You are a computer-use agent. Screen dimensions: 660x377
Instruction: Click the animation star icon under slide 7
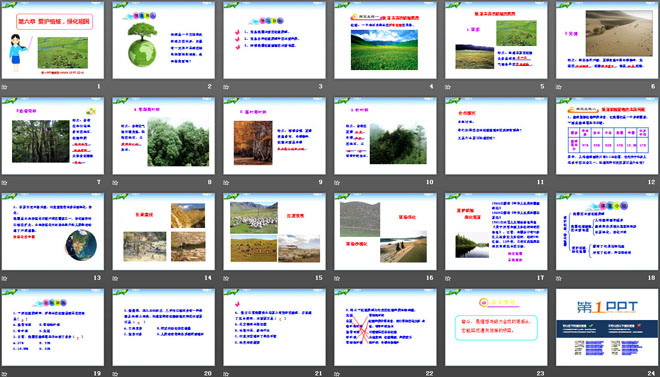pyautogui.click(x=5, y=183)
